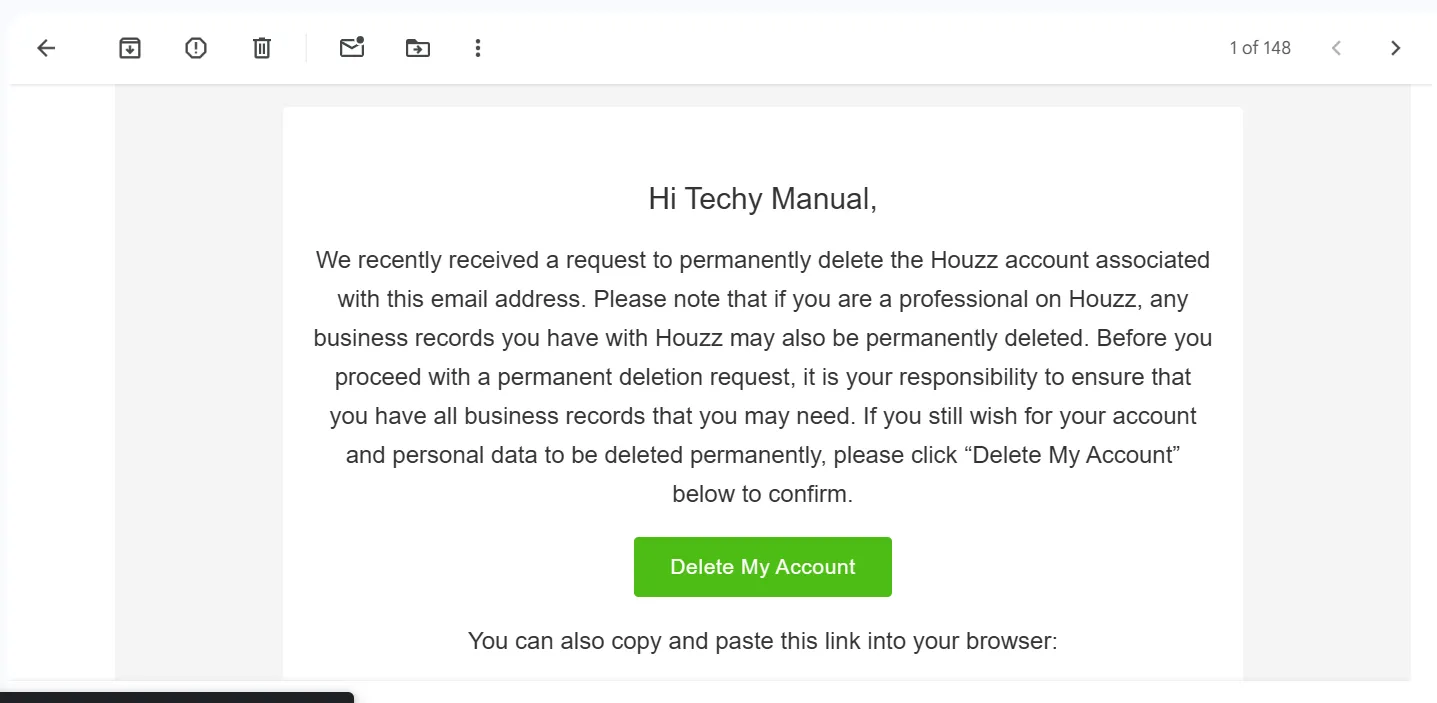The image size is (1437, 703).
Task: Move the email to another folder
Action: (417, 47)
